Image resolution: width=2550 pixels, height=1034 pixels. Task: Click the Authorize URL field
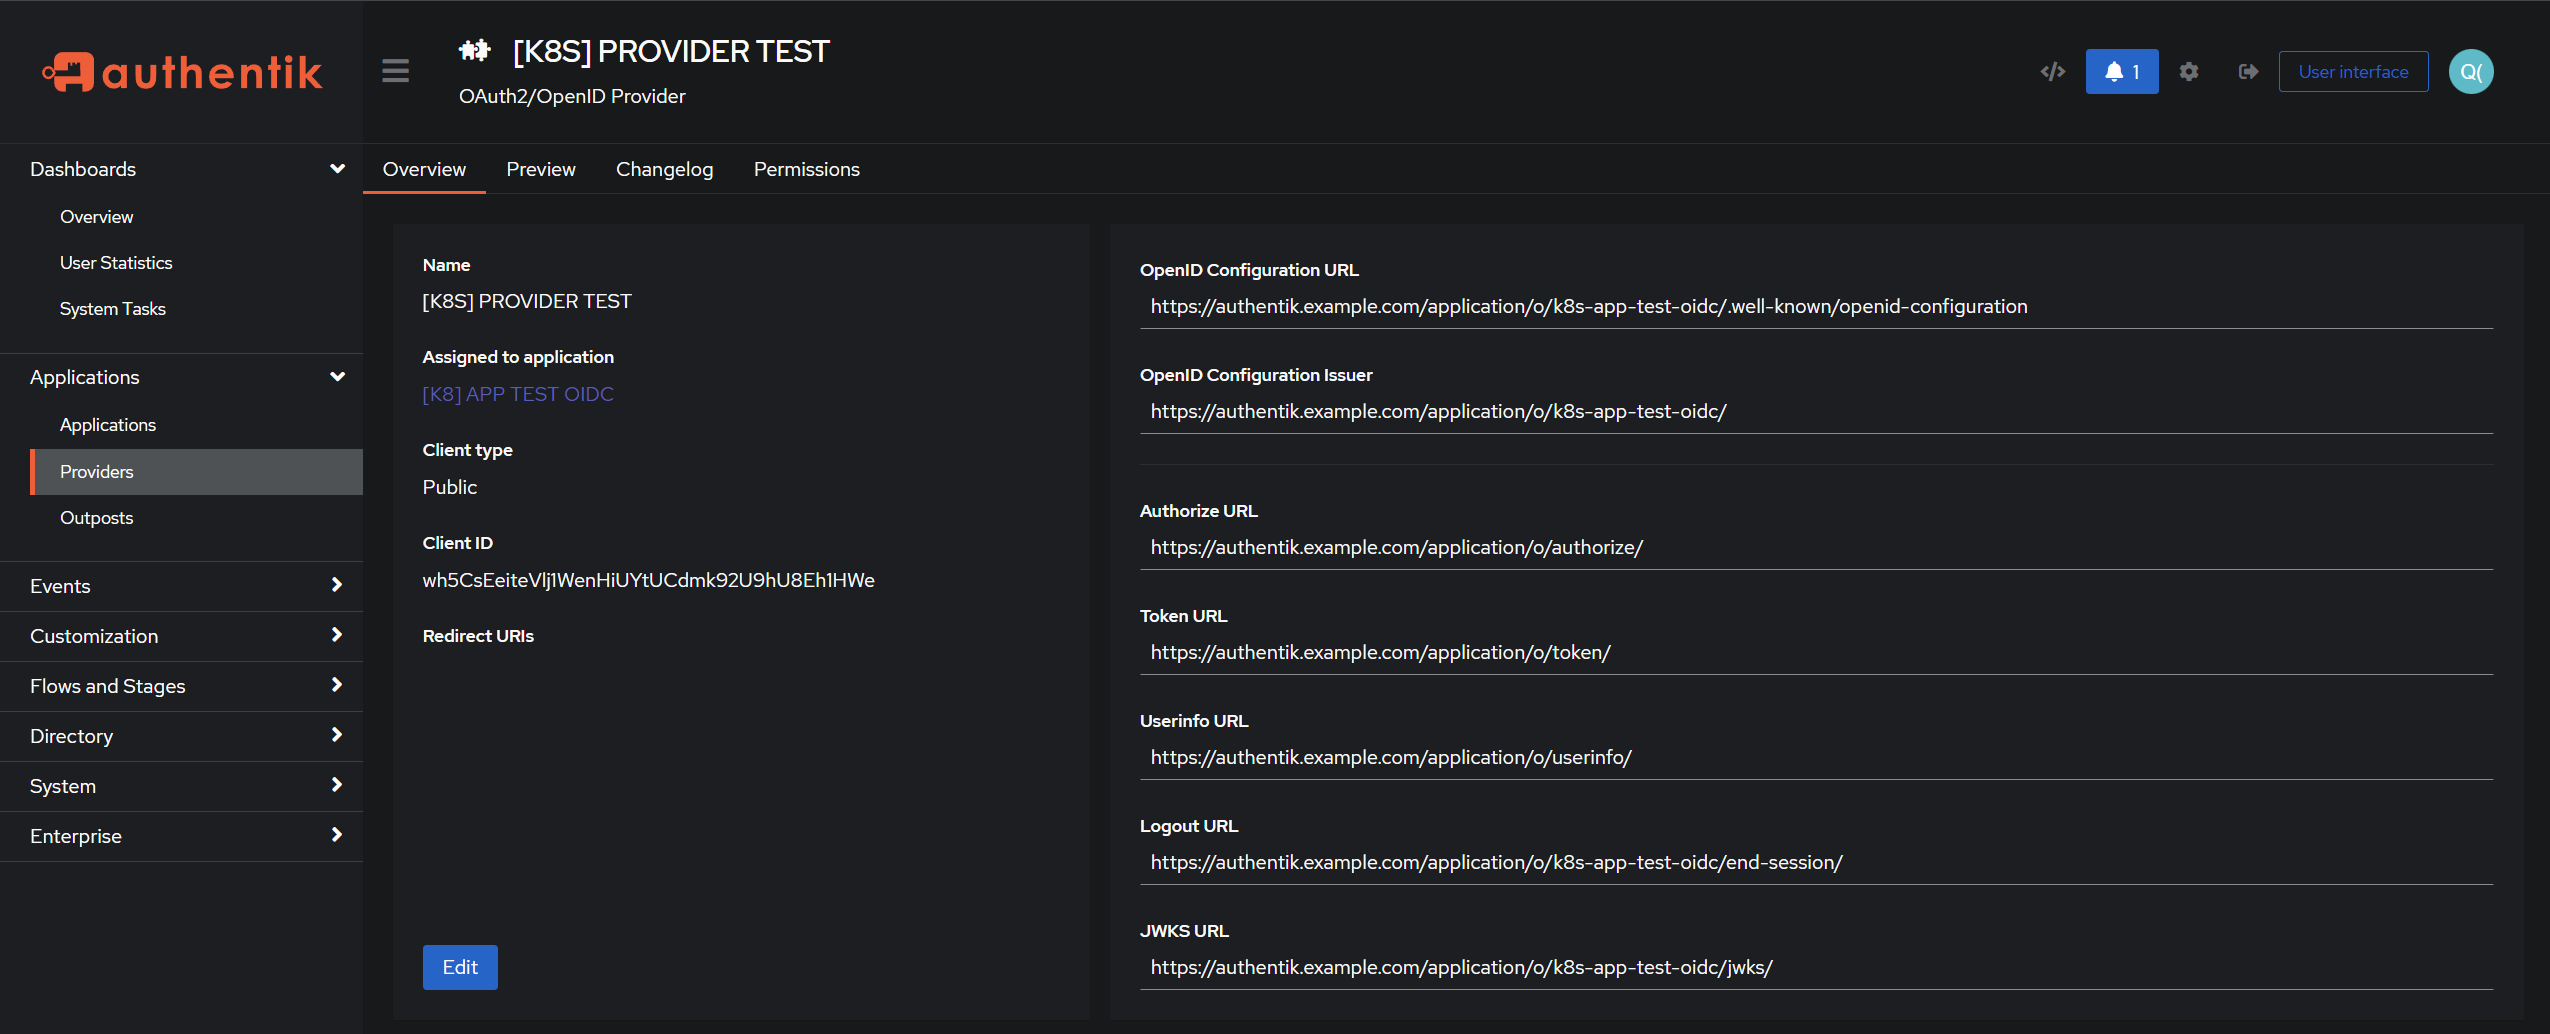pos(1816,548)
